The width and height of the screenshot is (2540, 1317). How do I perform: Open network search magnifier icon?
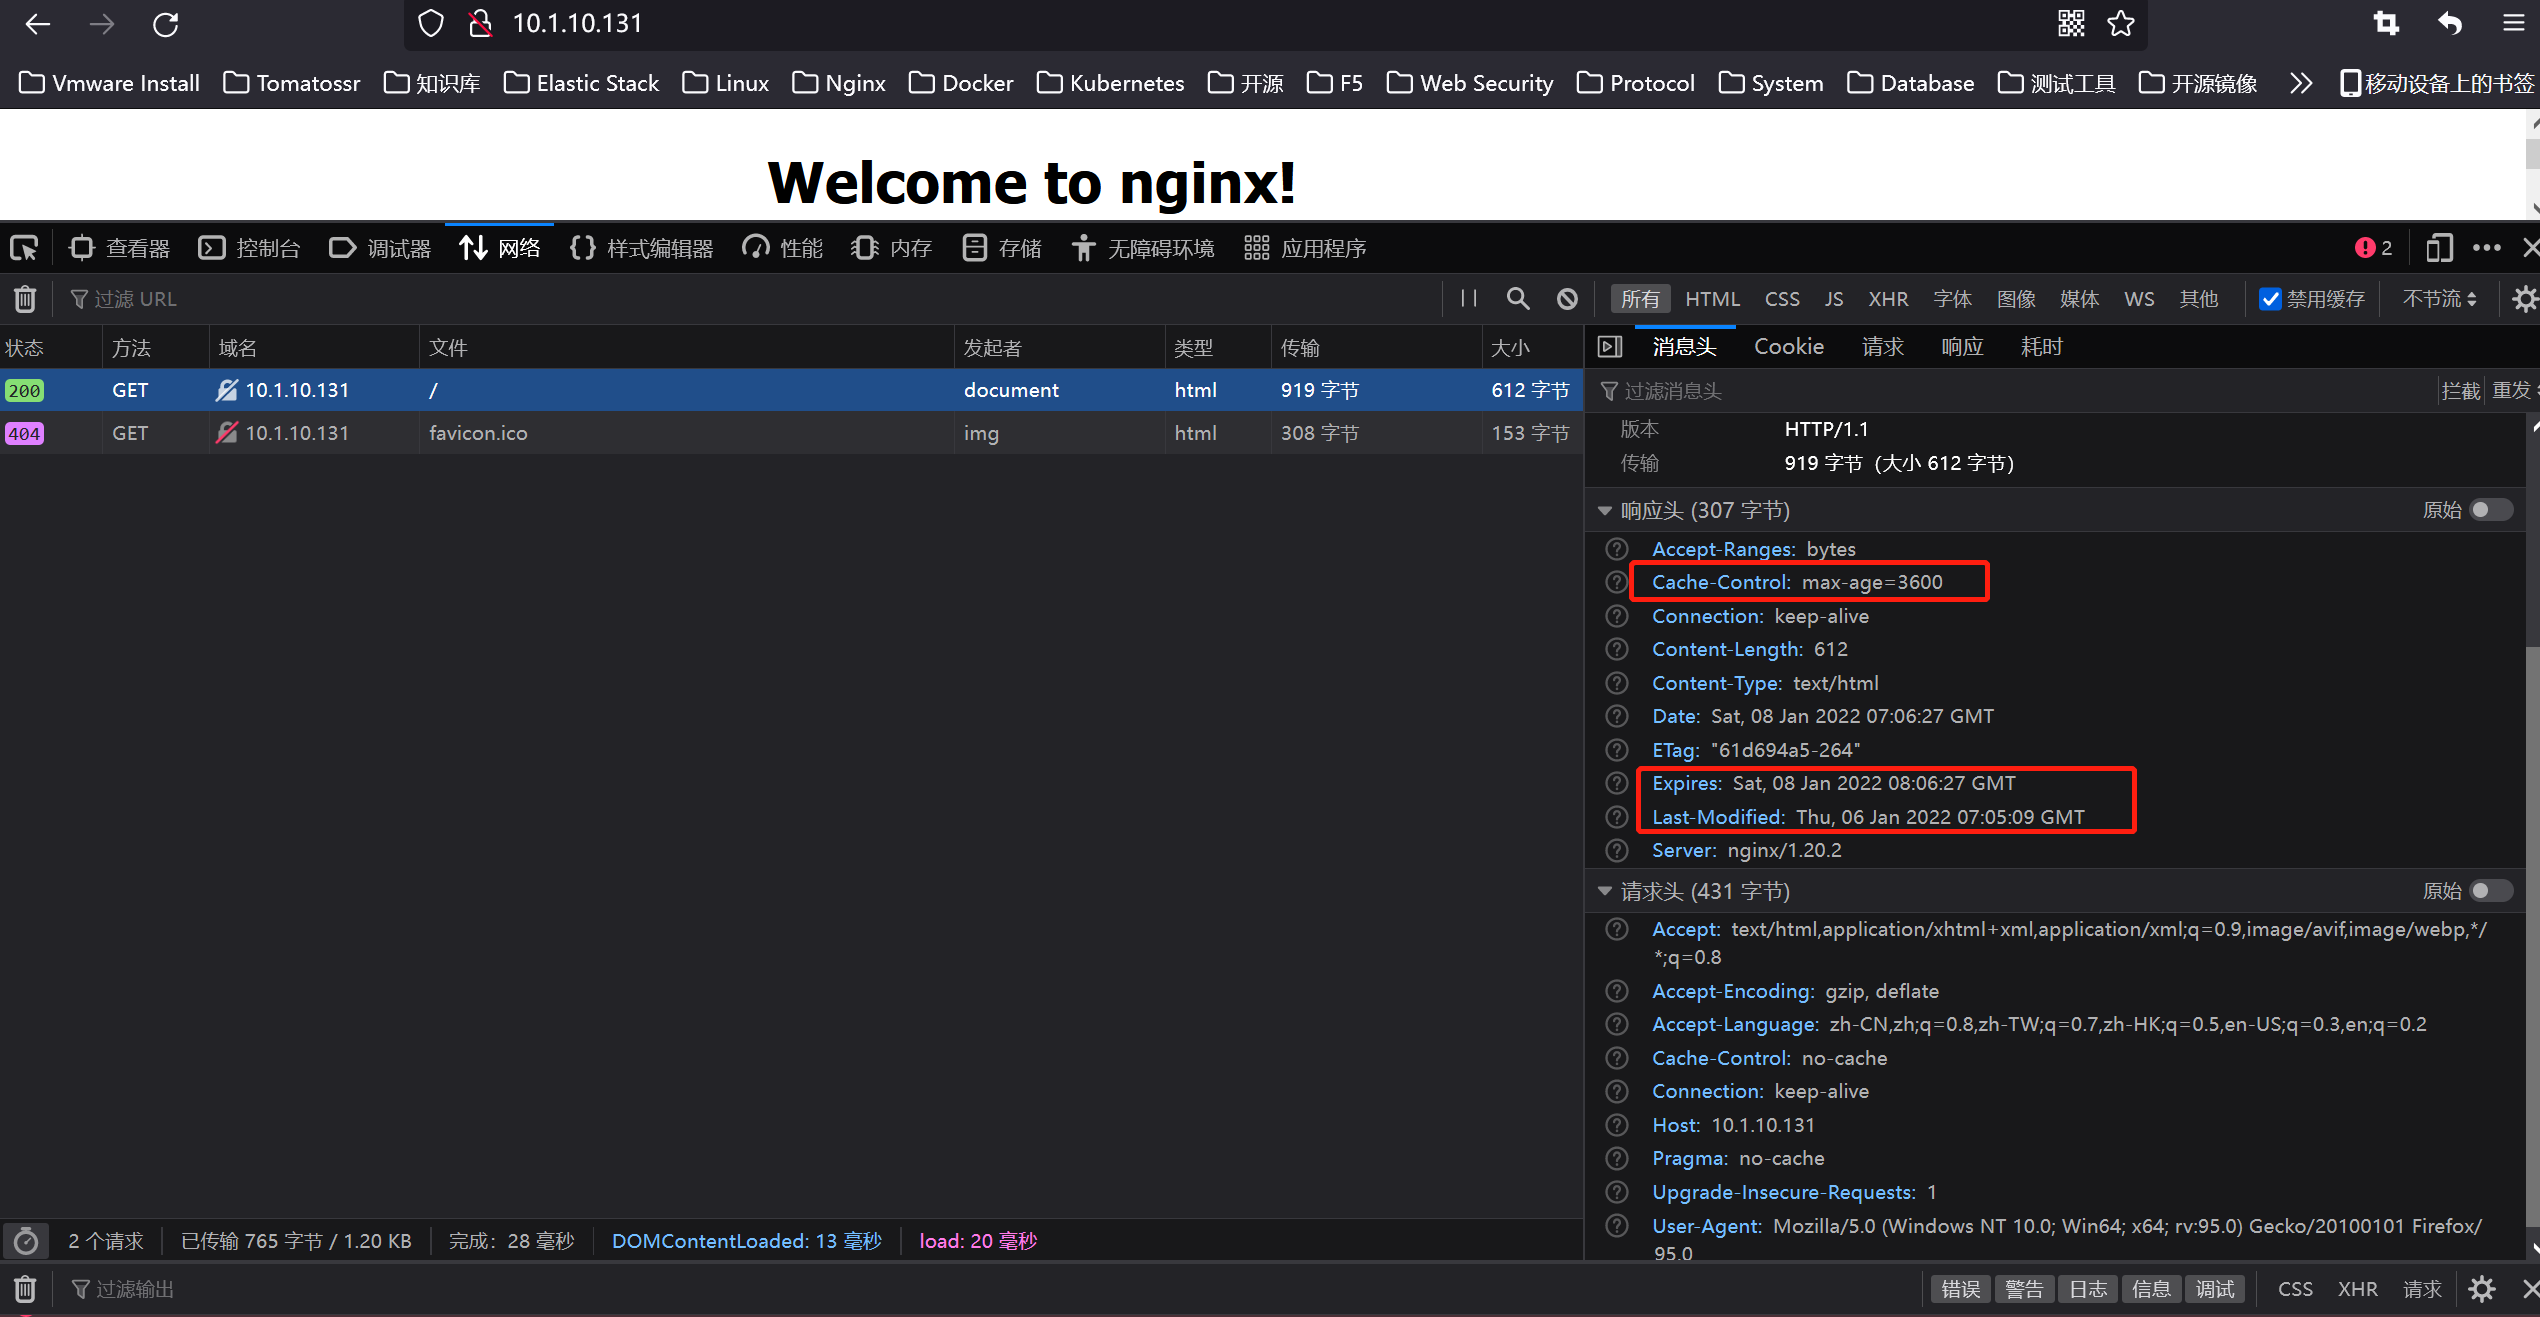pos(1517,299)
